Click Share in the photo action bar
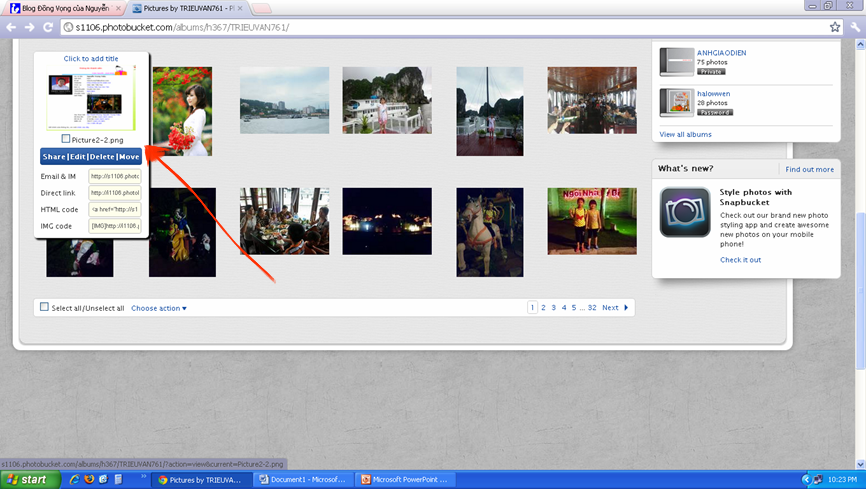This screenshot has height=489, width=866. 53,157
